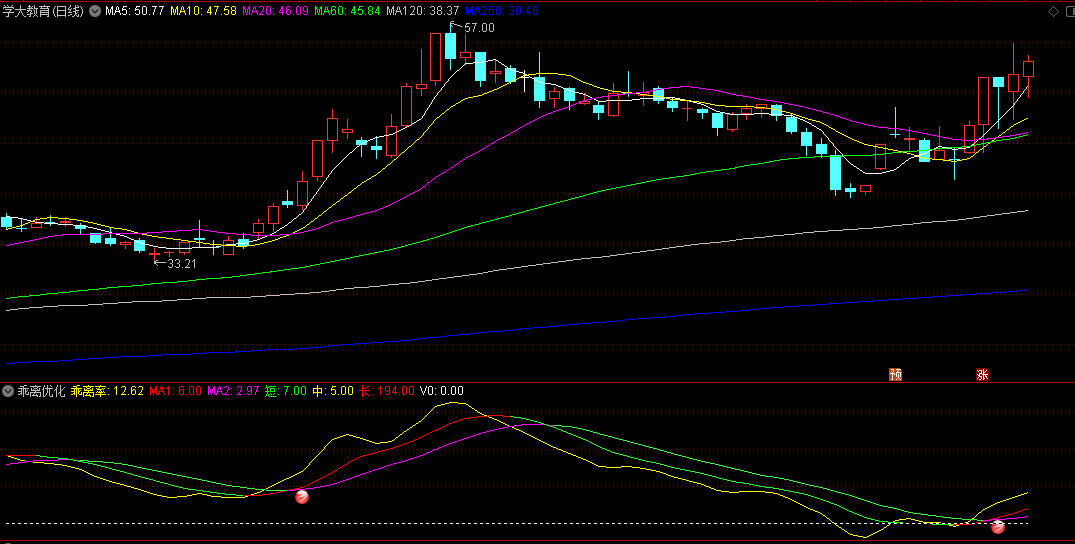This screenshot has height=544, width=1075.
Task: Open dropdown next to 学大教育(日线)
Action: point(94,11)
